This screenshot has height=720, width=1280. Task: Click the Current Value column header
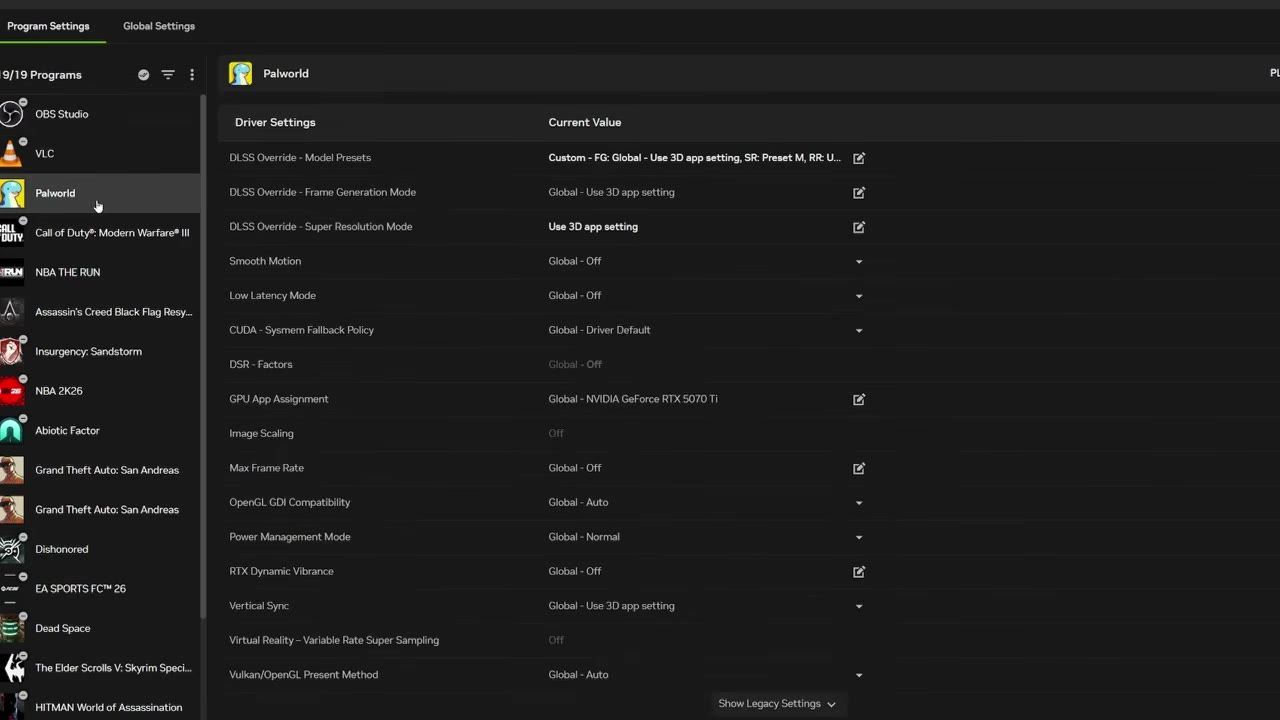585,122
